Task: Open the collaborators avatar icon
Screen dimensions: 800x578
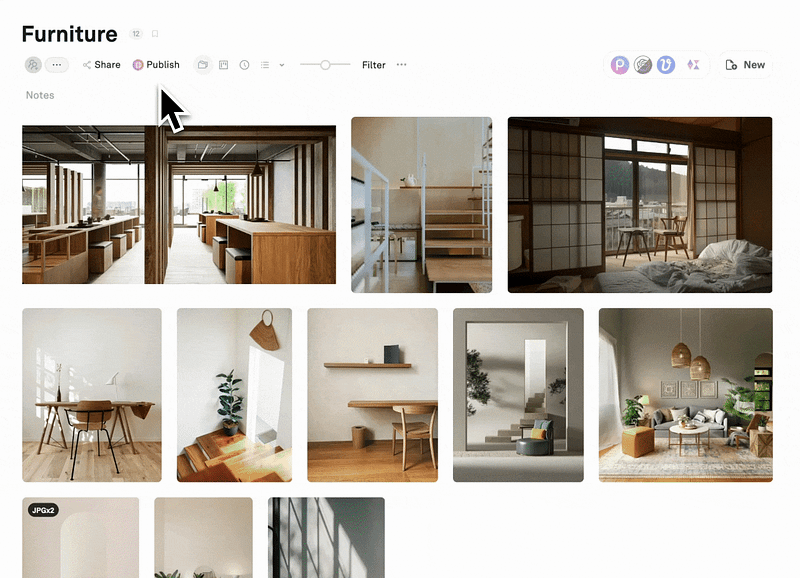Action: (33, 65)
